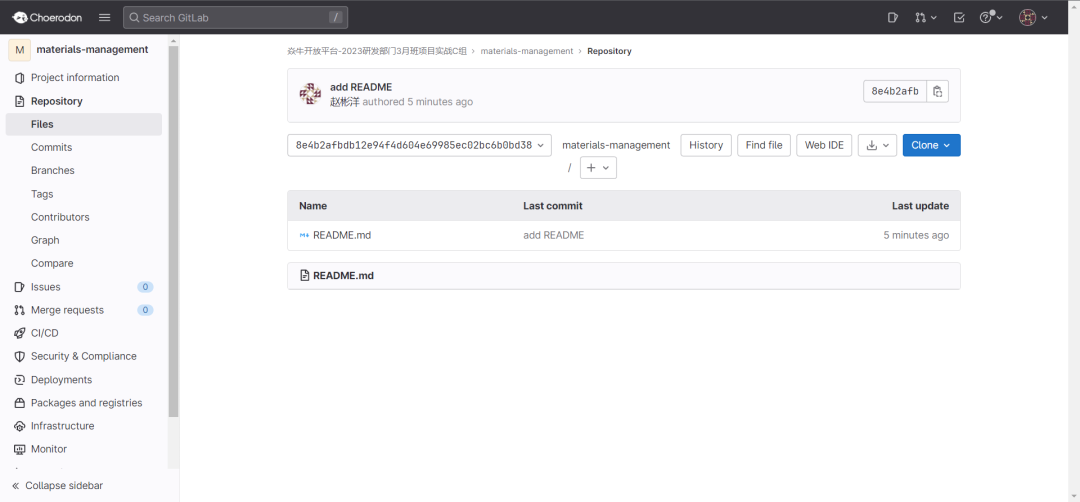Open the issues icon in top bar
Image resolution: width=1080 pixels, height=502 pixels.
893,17
